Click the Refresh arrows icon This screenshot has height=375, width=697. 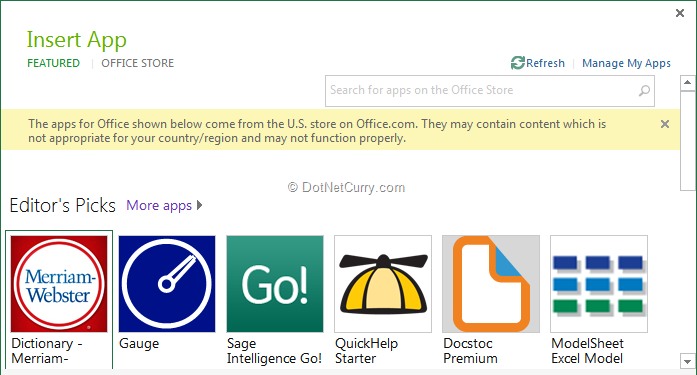tap(518, 63)
